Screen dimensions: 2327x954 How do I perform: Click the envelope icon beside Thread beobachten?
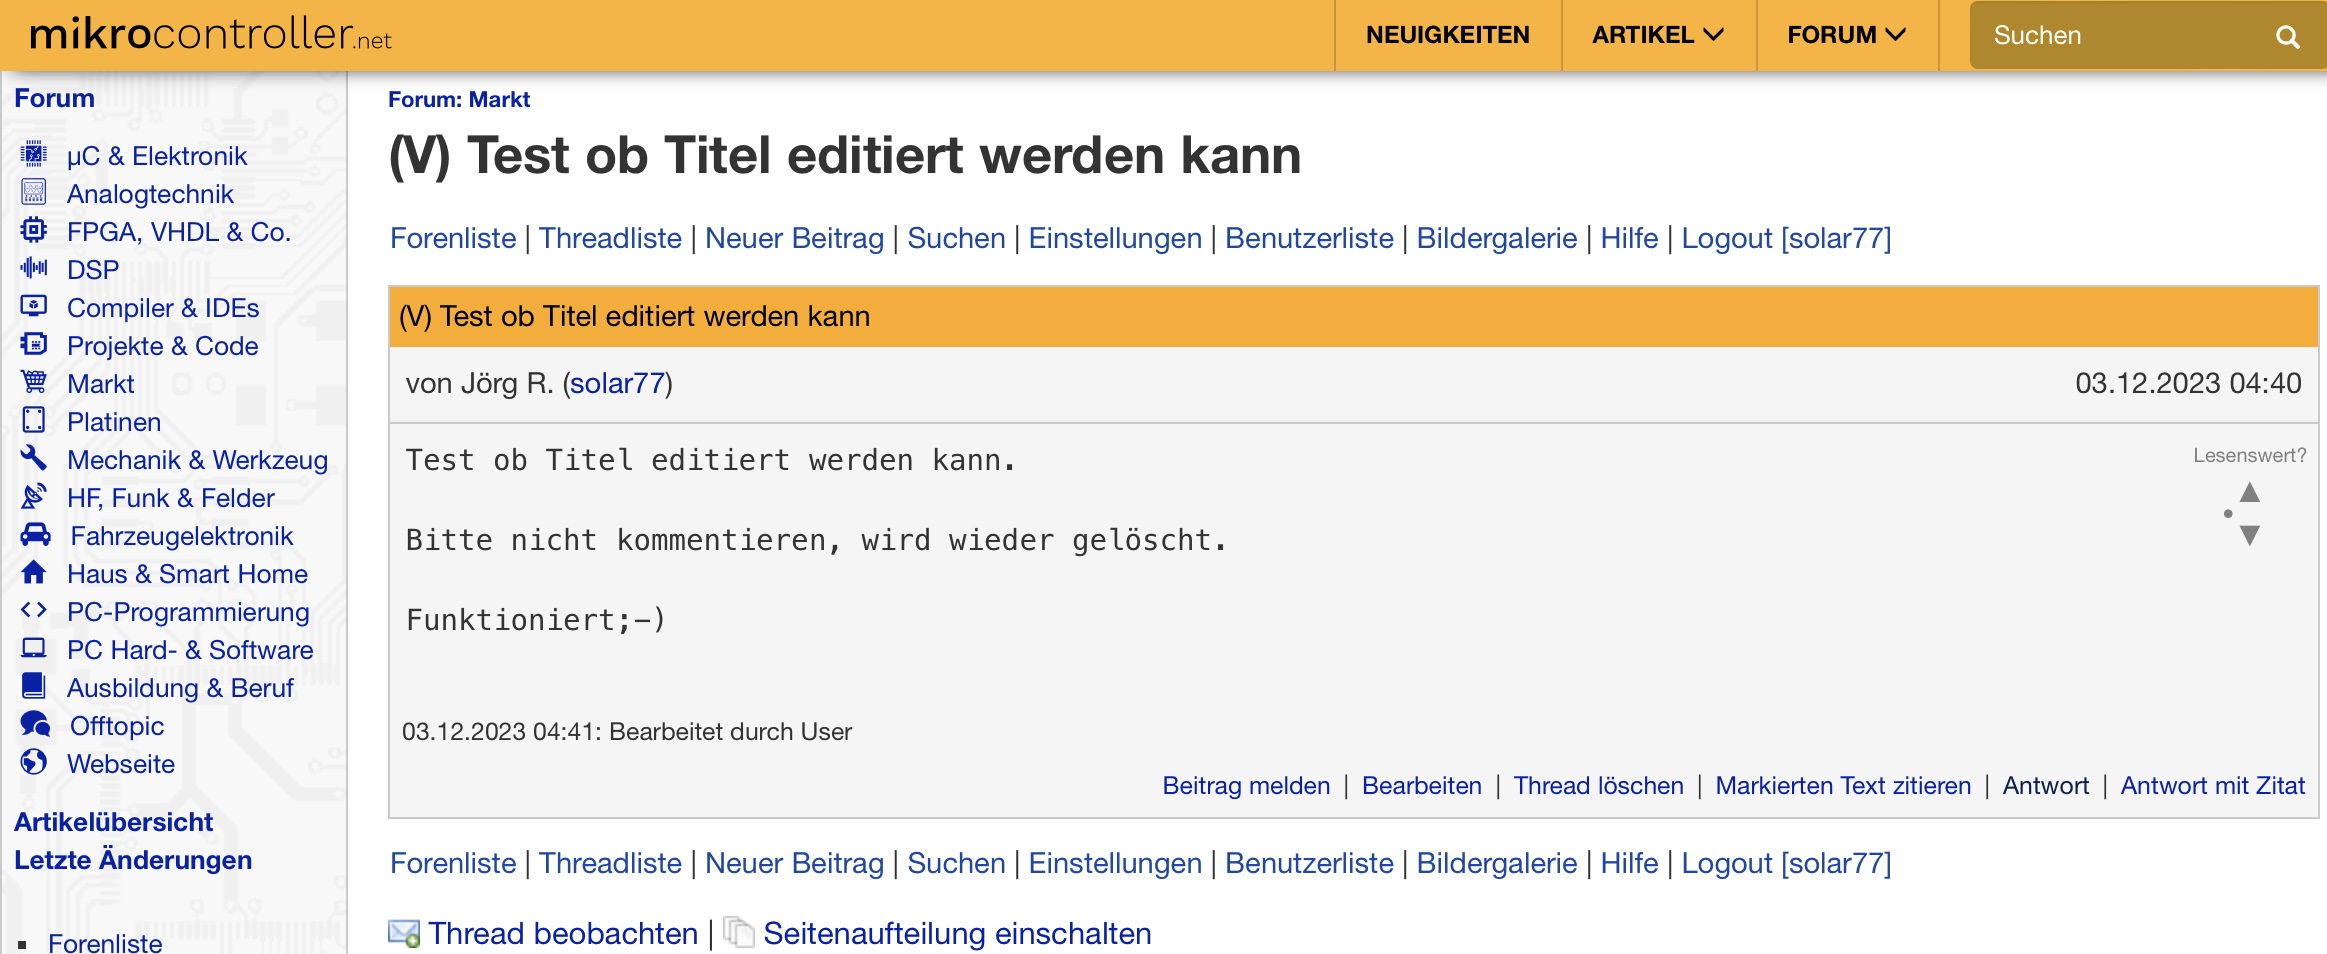pos(404,933)
